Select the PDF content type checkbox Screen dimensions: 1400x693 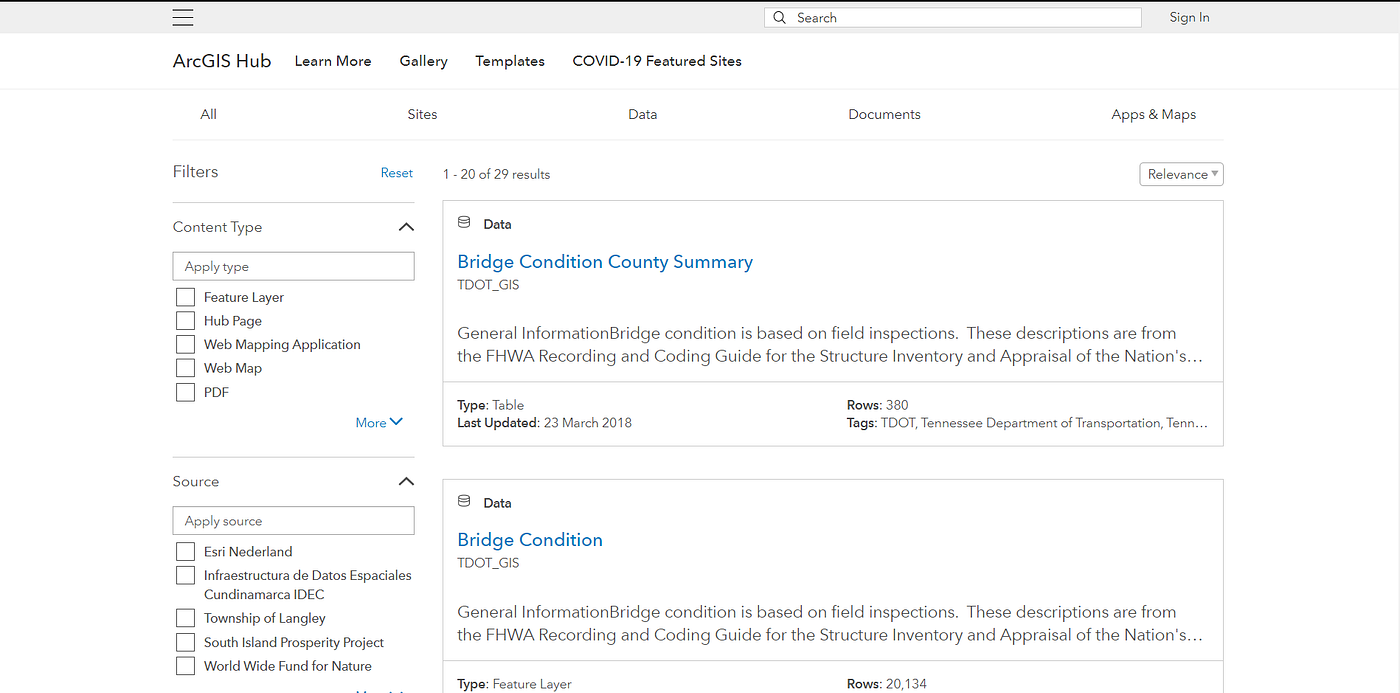coord(185,392)
